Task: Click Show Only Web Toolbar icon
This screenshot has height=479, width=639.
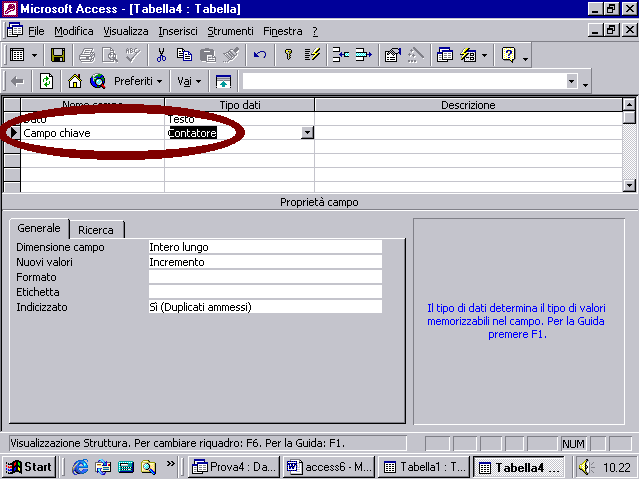Action: [223, 81]
